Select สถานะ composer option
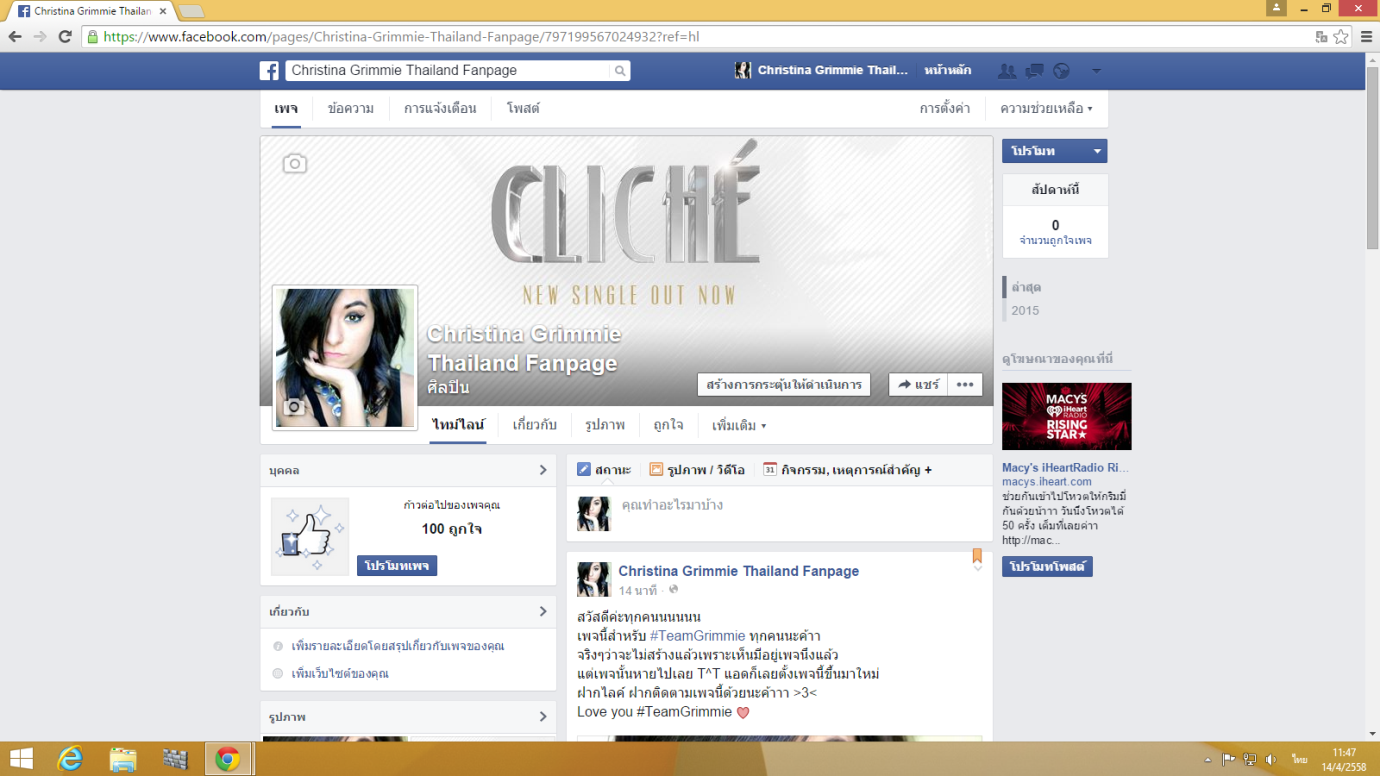The image size is (1380, 776). click(604, 470)
